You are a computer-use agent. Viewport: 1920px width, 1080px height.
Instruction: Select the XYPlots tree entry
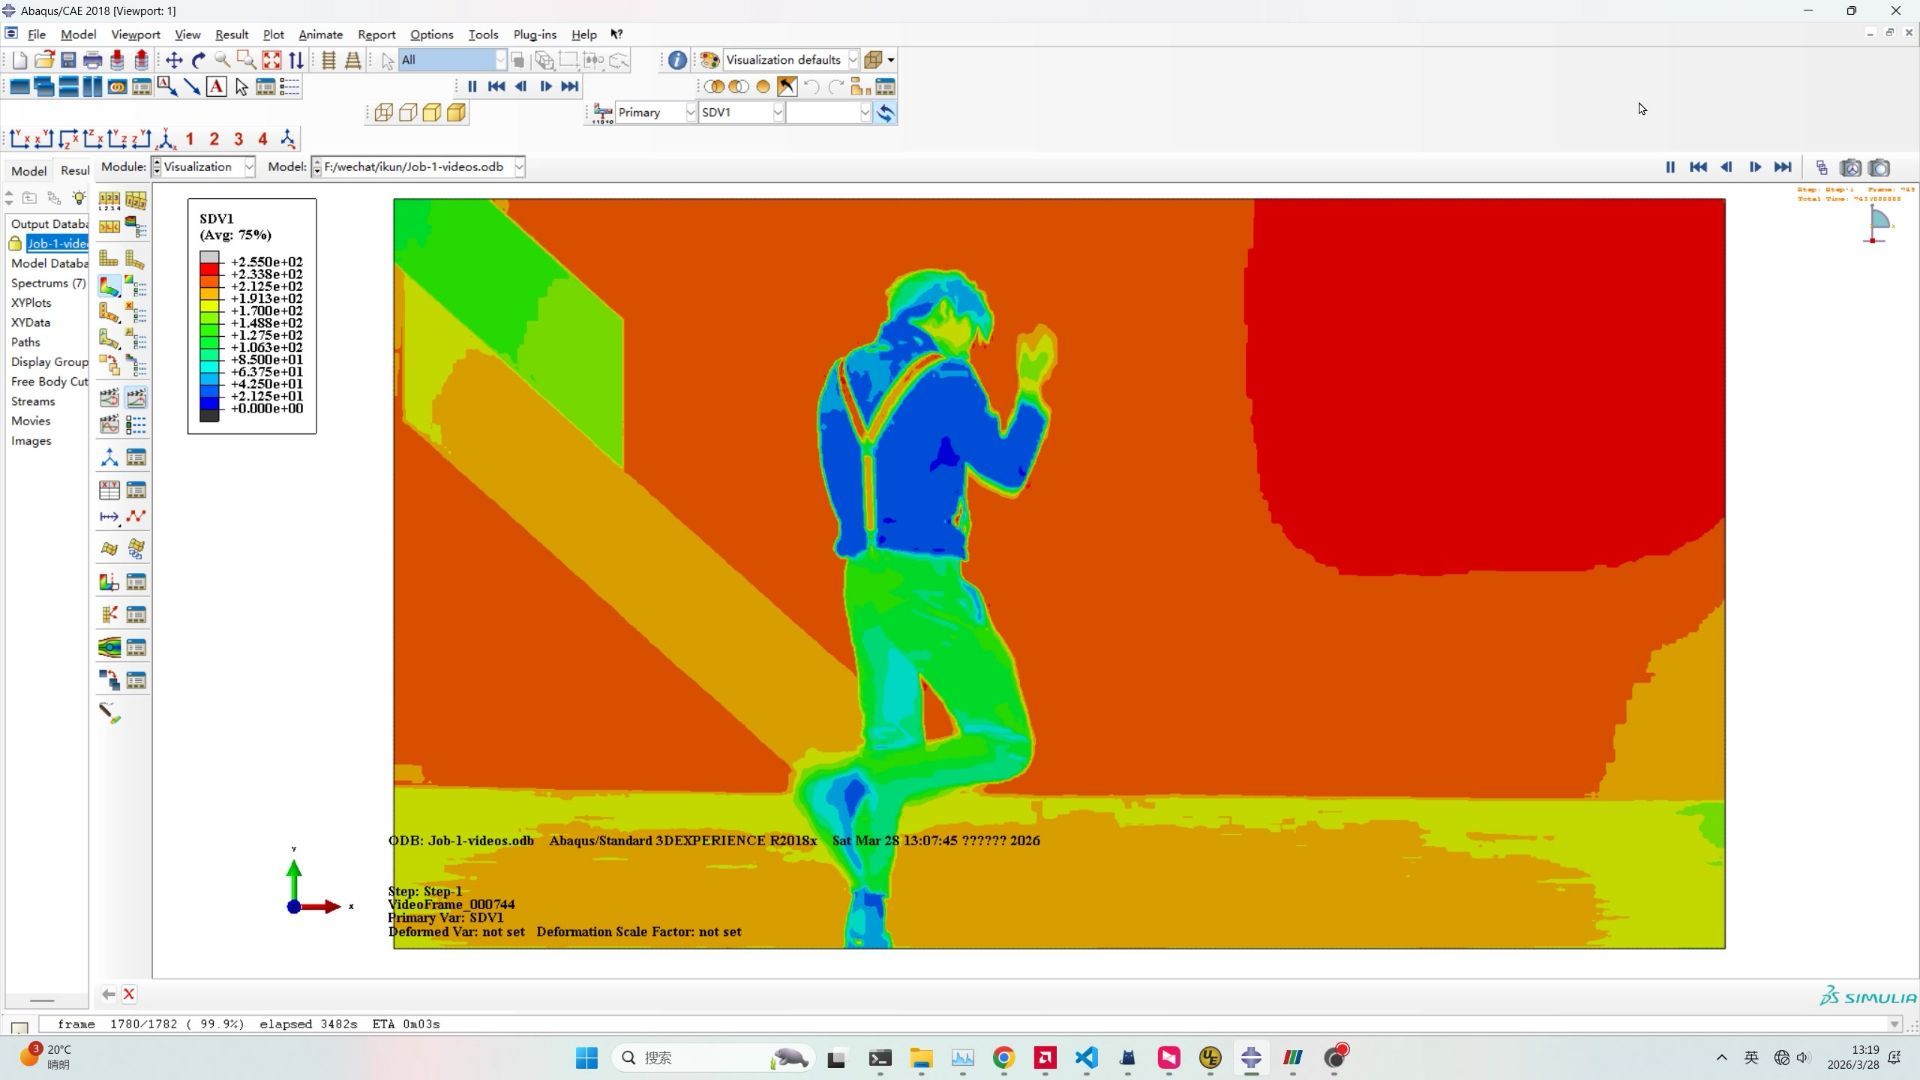pyautogui.click(x=31, y=303)
